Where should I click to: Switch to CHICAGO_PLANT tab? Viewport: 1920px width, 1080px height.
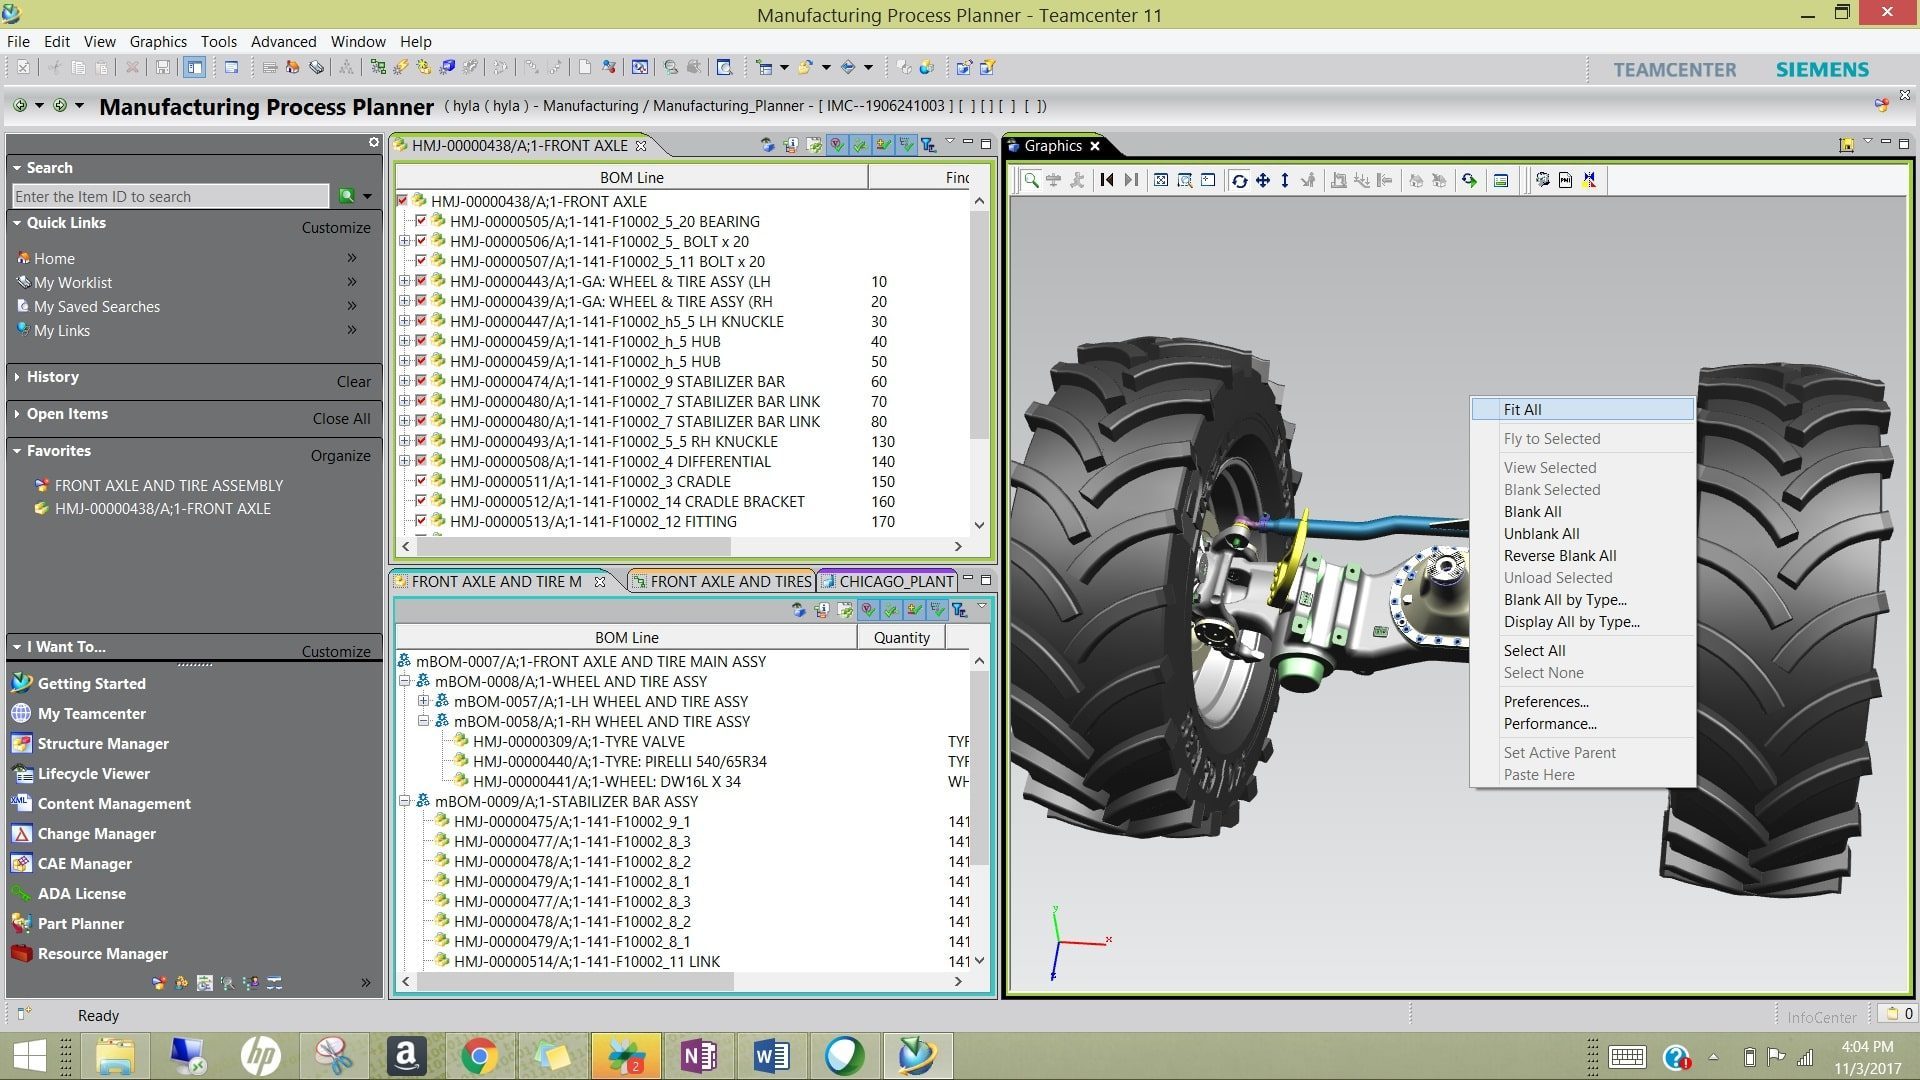coord(895,581)
